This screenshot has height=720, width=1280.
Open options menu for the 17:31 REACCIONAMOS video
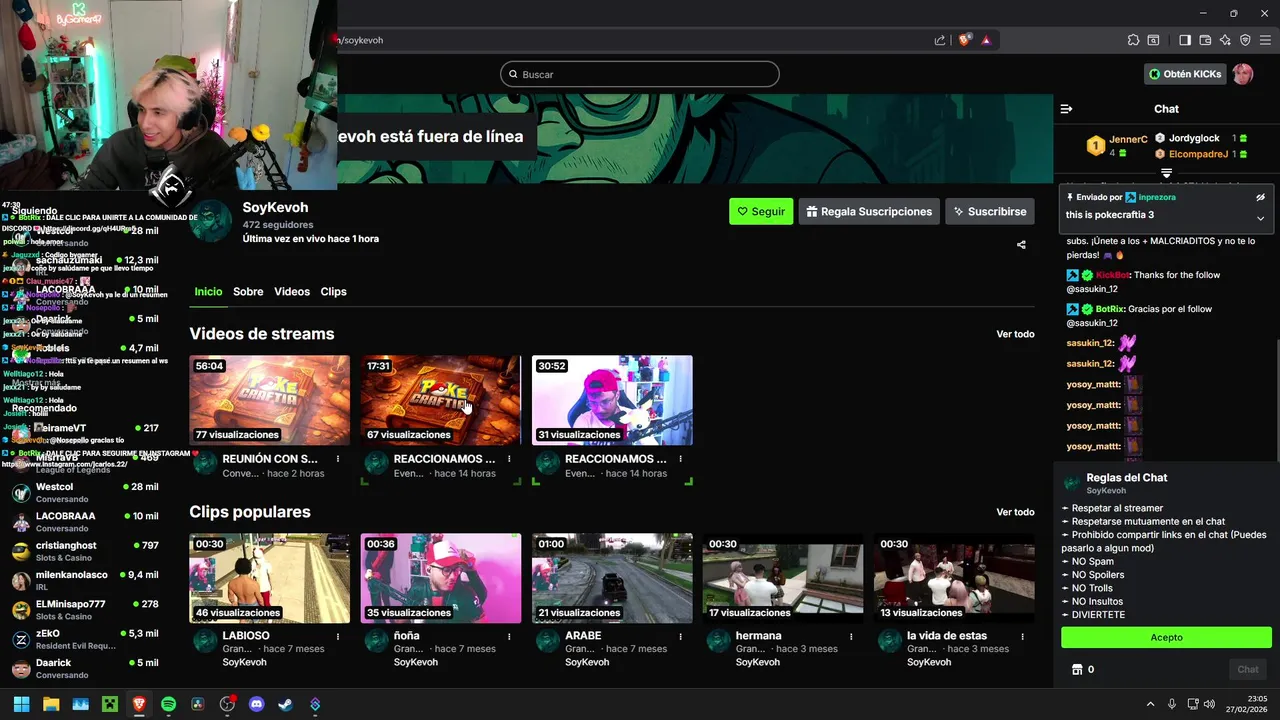point(509,459)
